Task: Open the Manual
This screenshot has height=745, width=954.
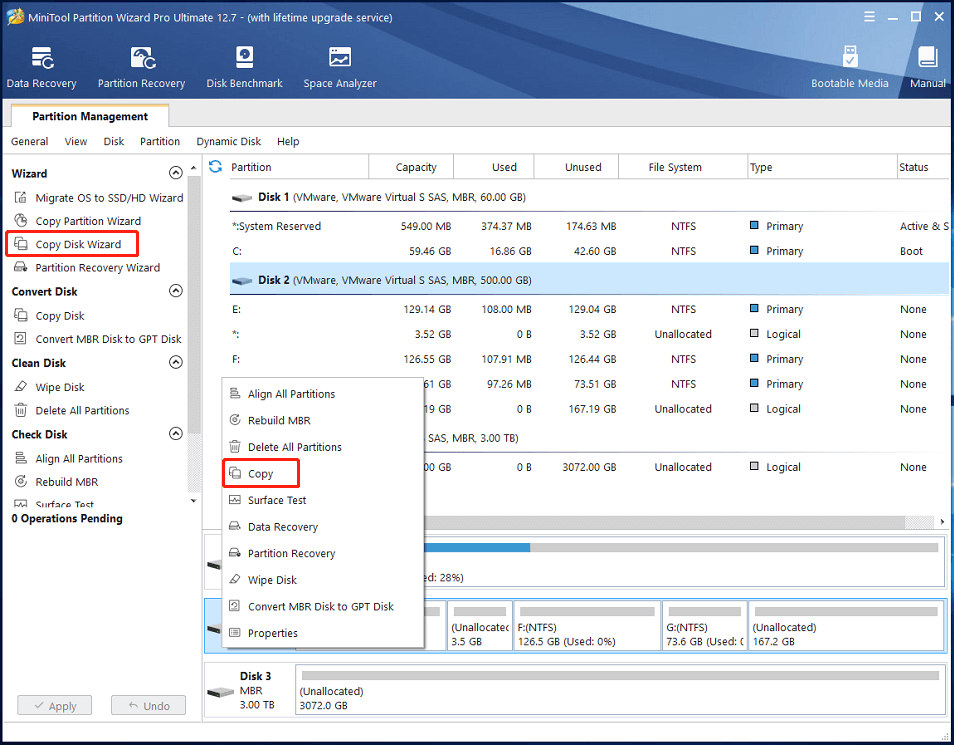Action: pos(927,67)
